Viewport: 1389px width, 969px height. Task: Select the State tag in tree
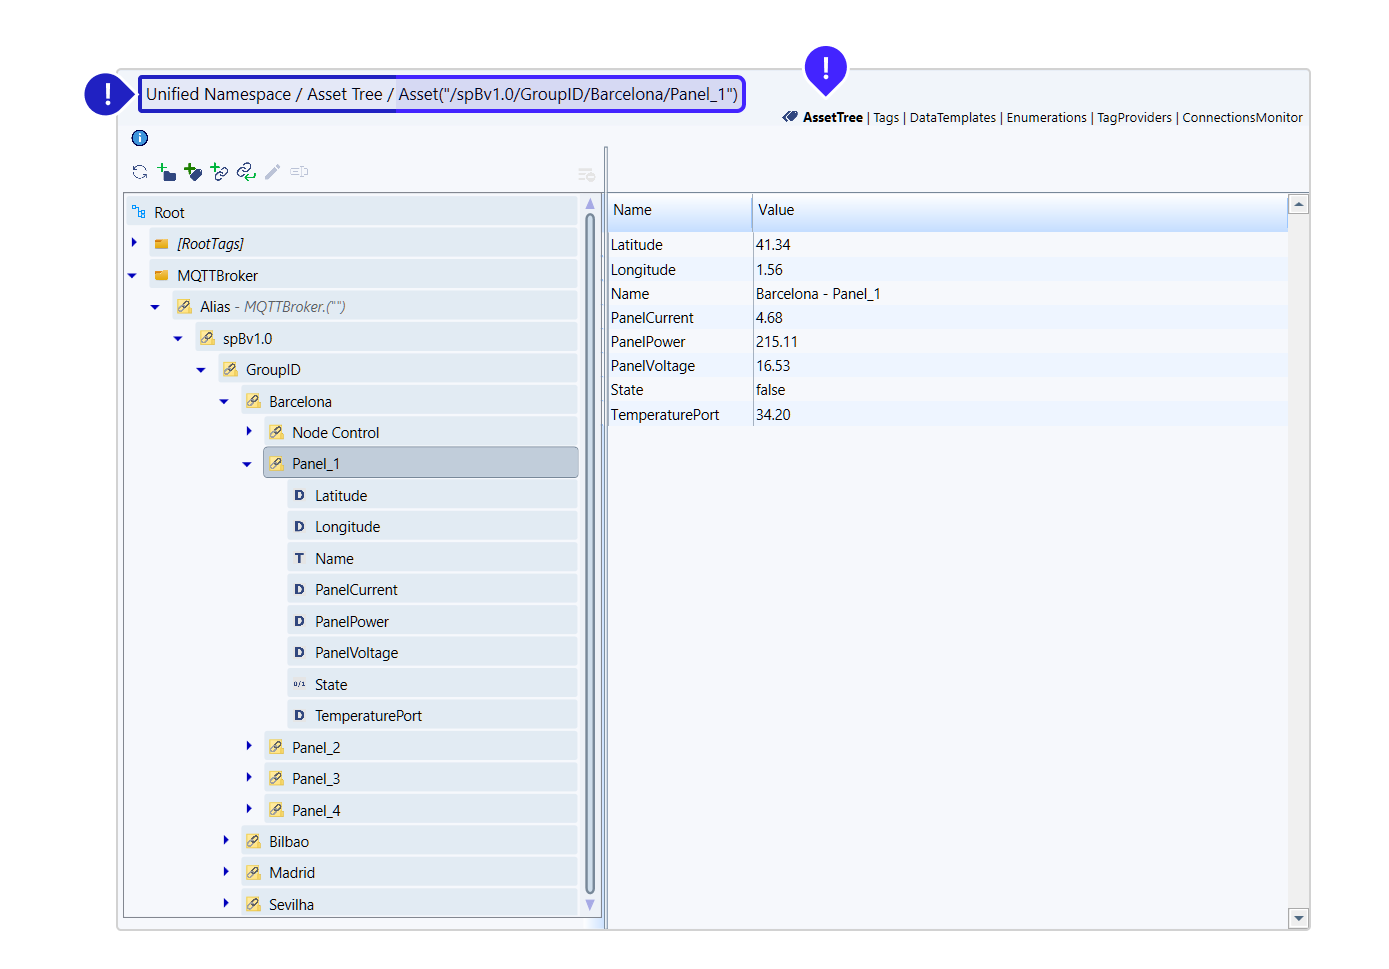click(x=331, y=685)
